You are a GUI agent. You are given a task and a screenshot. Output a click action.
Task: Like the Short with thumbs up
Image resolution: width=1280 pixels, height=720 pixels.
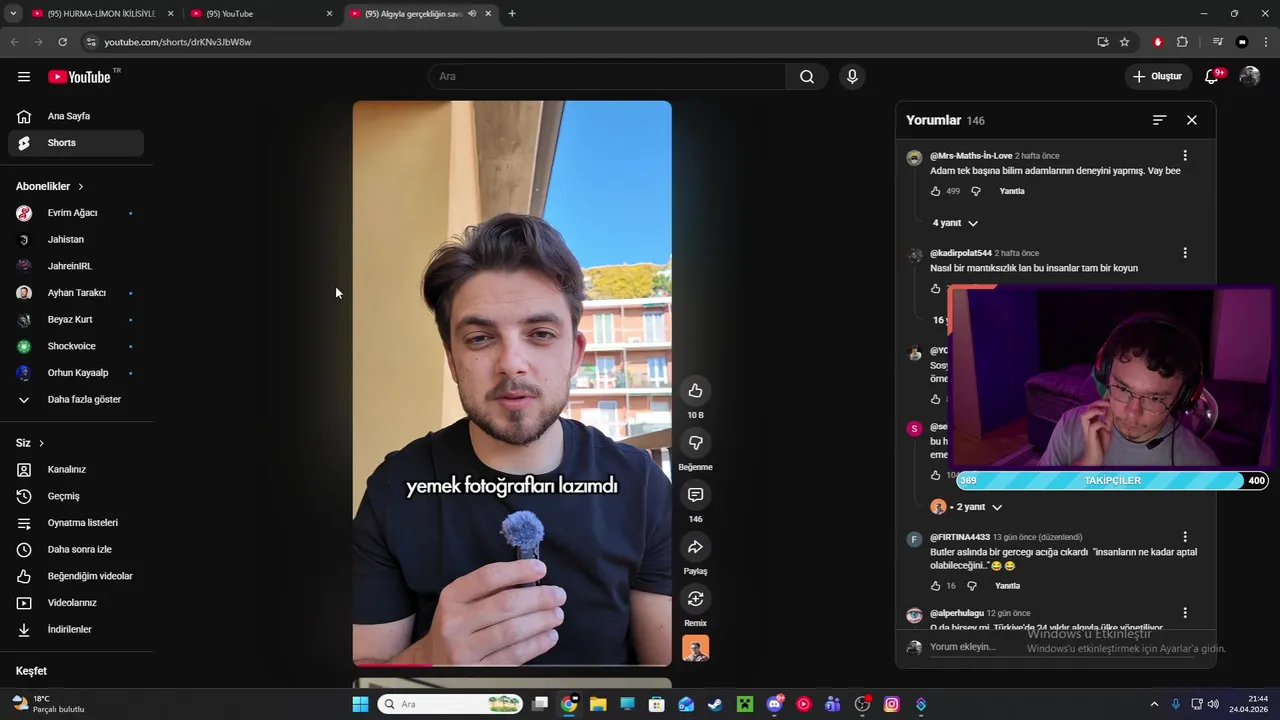click(695, 391)
